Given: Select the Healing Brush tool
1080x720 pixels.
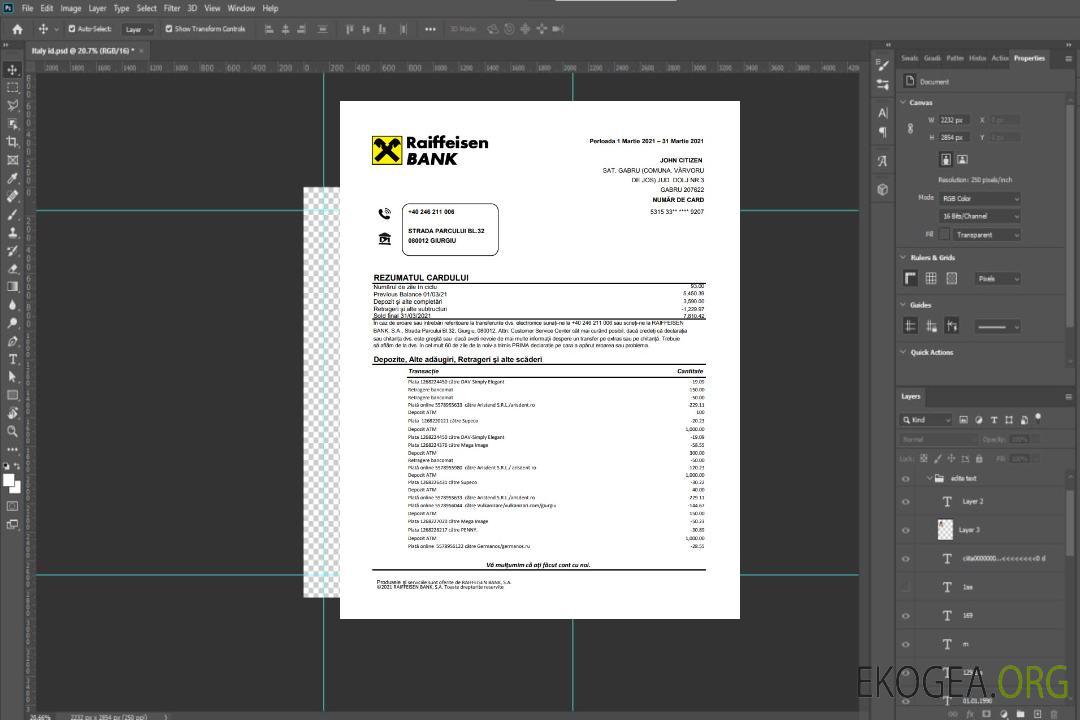Looking at the screenshot, I should click(x=12, y=196).
